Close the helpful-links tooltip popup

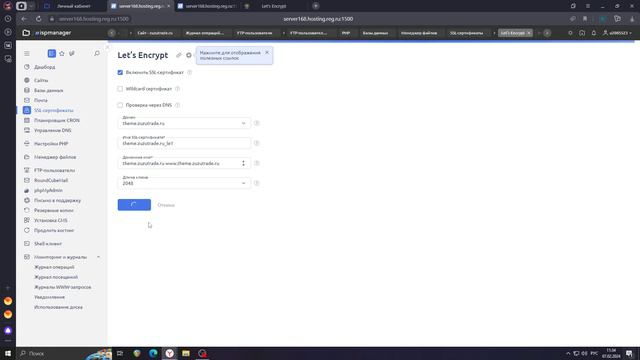(267, 53)
